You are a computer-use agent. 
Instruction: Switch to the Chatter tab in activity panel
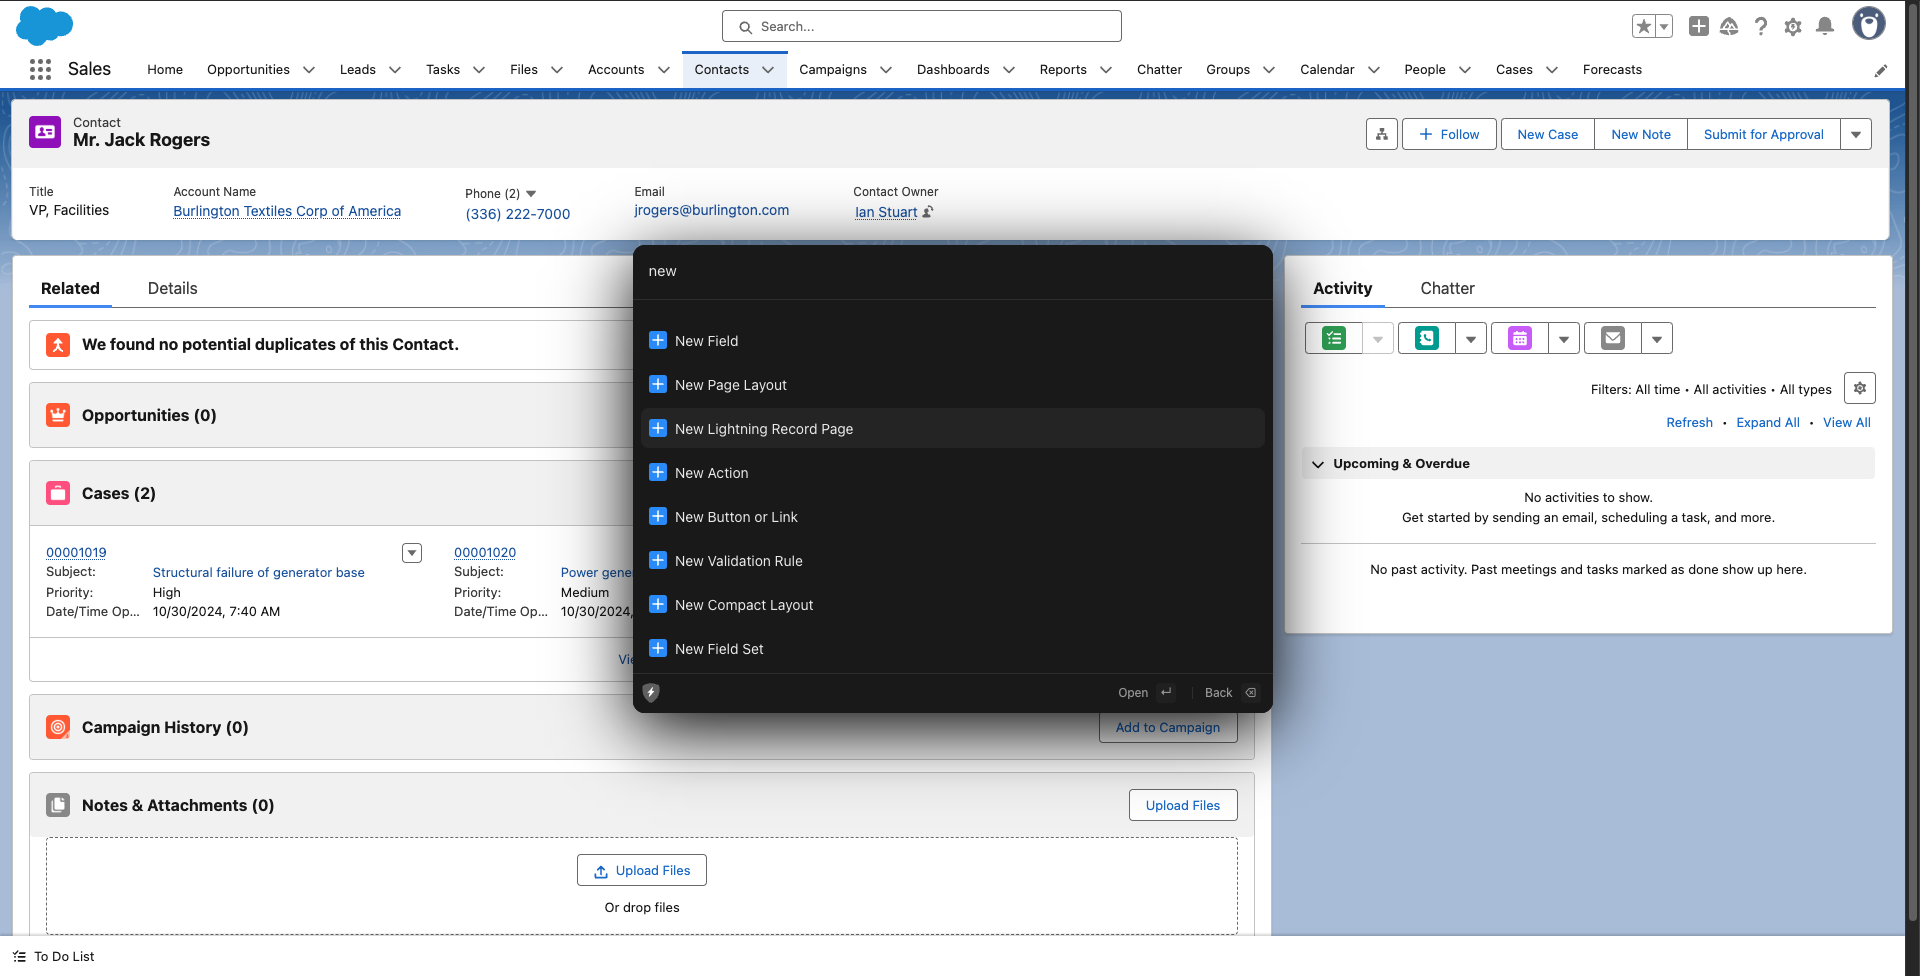[1447, 288]
